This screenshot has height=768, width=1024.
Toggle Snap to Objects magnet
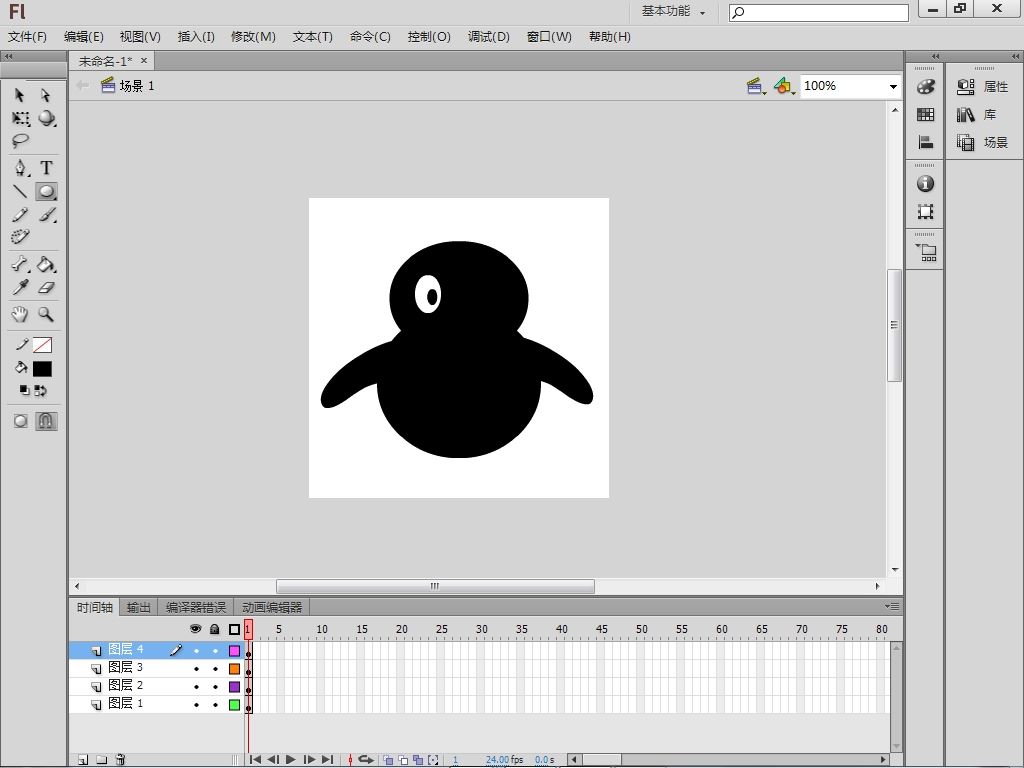[46, 421]
